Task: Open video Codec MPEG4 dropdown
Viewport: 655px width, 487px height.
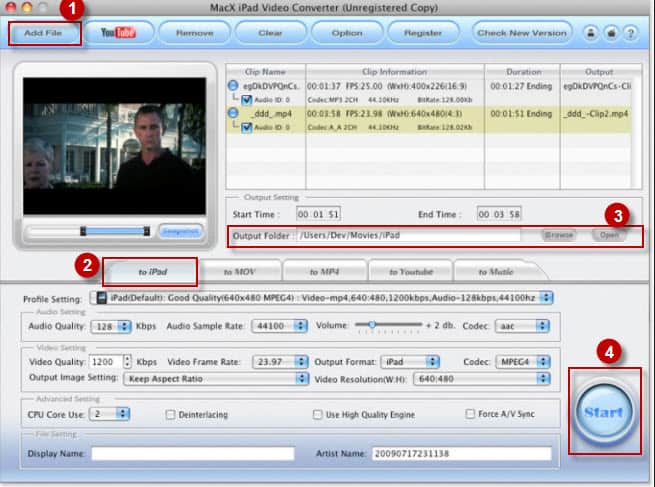Action: [x=523, y=362]
